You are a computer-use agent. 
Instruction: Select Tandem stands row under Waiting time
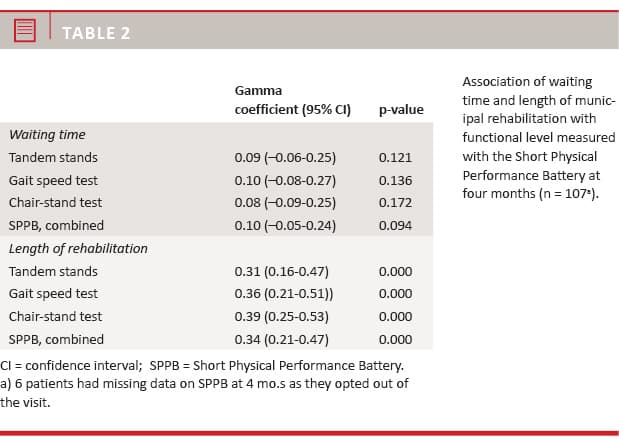[53, 157]
